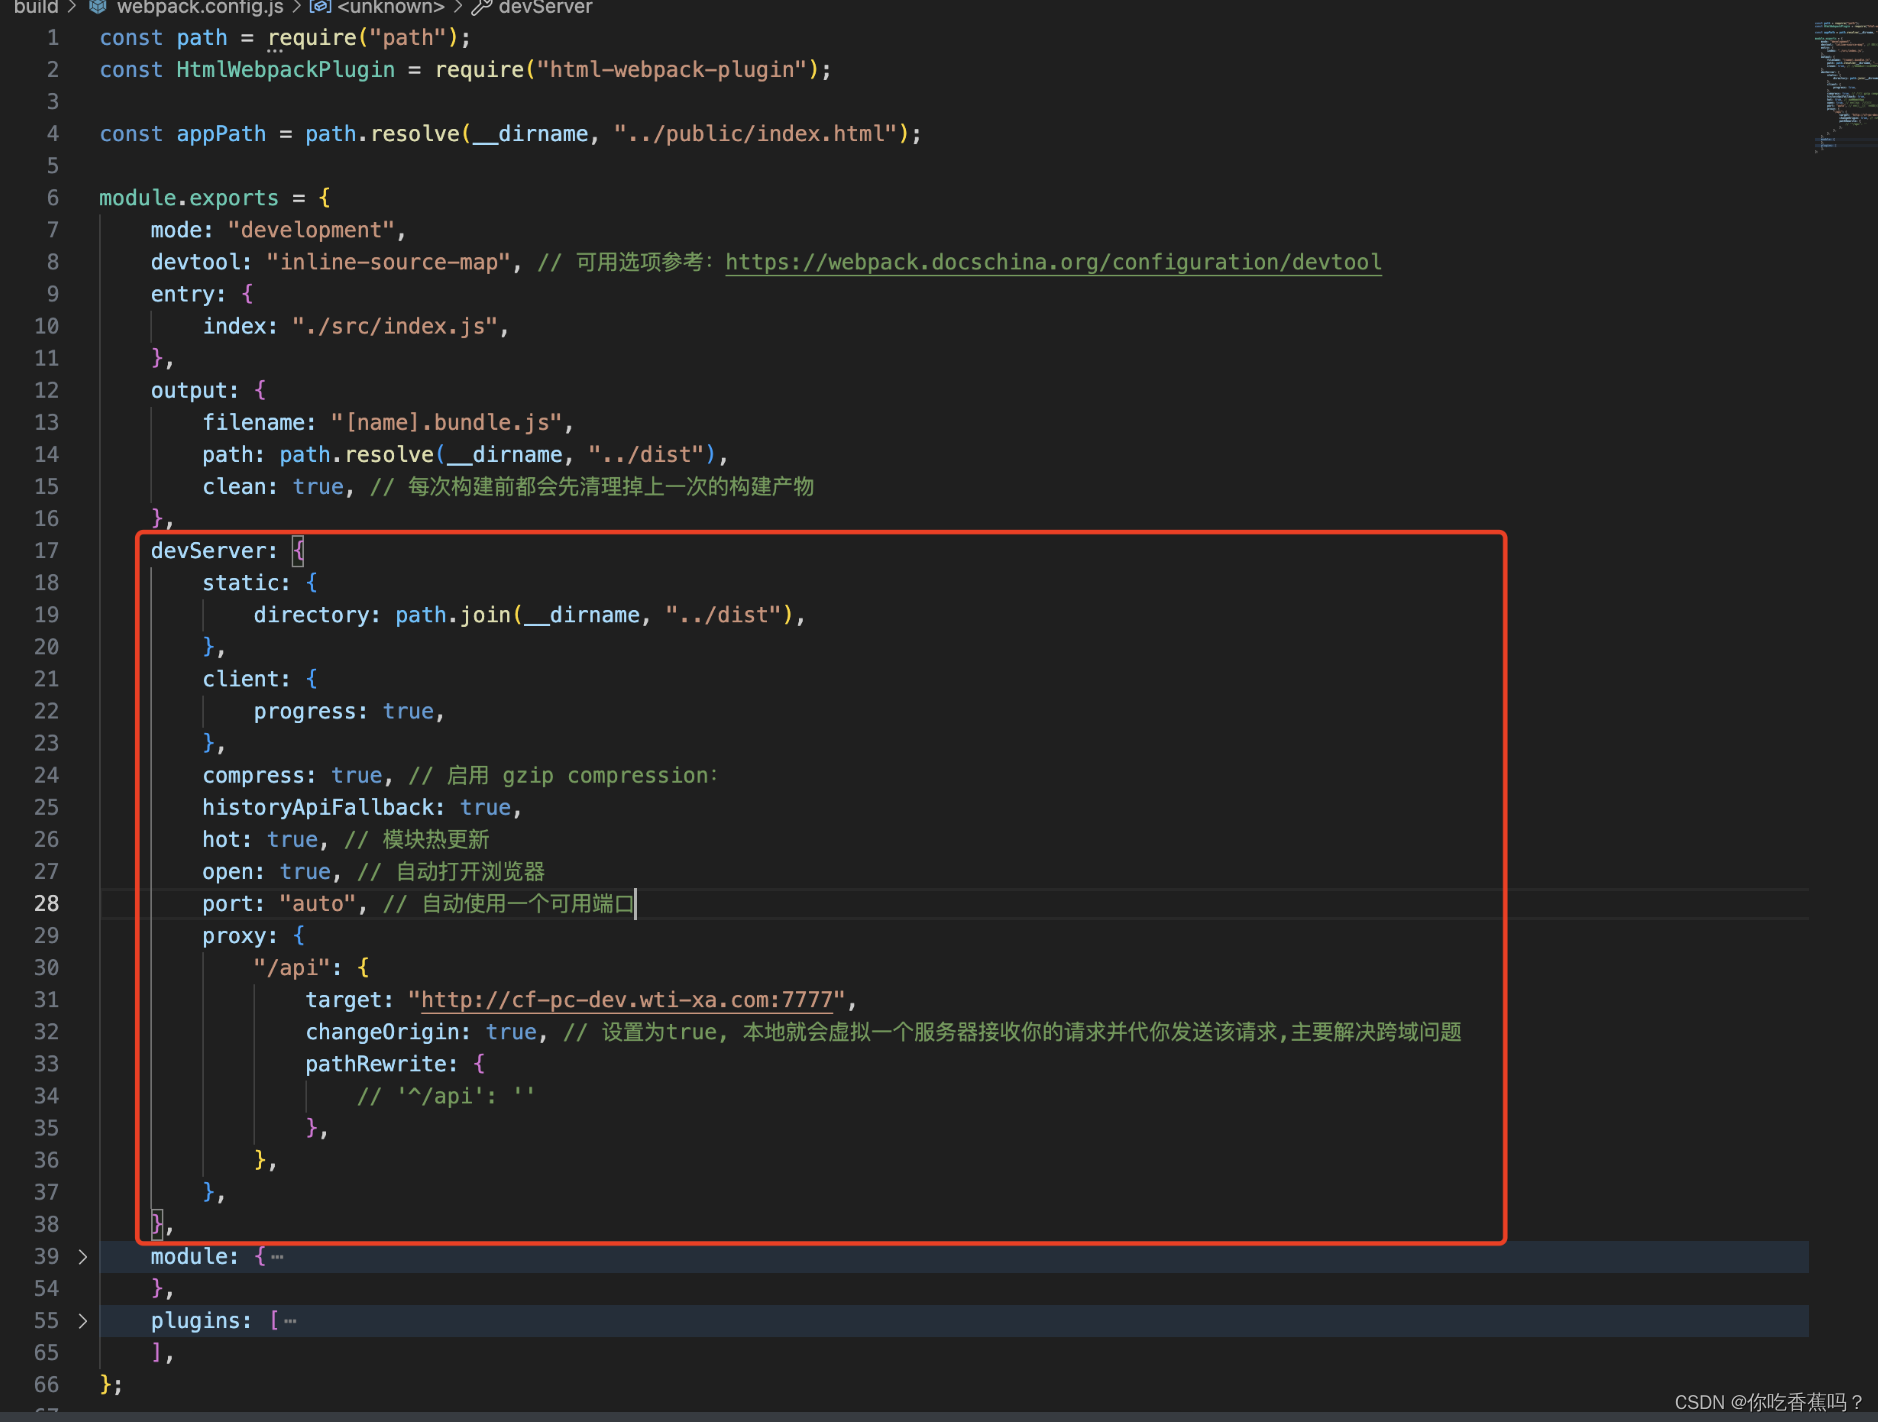The height and width of the screenshot is (1422, 1878).
Task: Click the target property on line 31
Action: pyautogui.click(x=343, y=1000)
